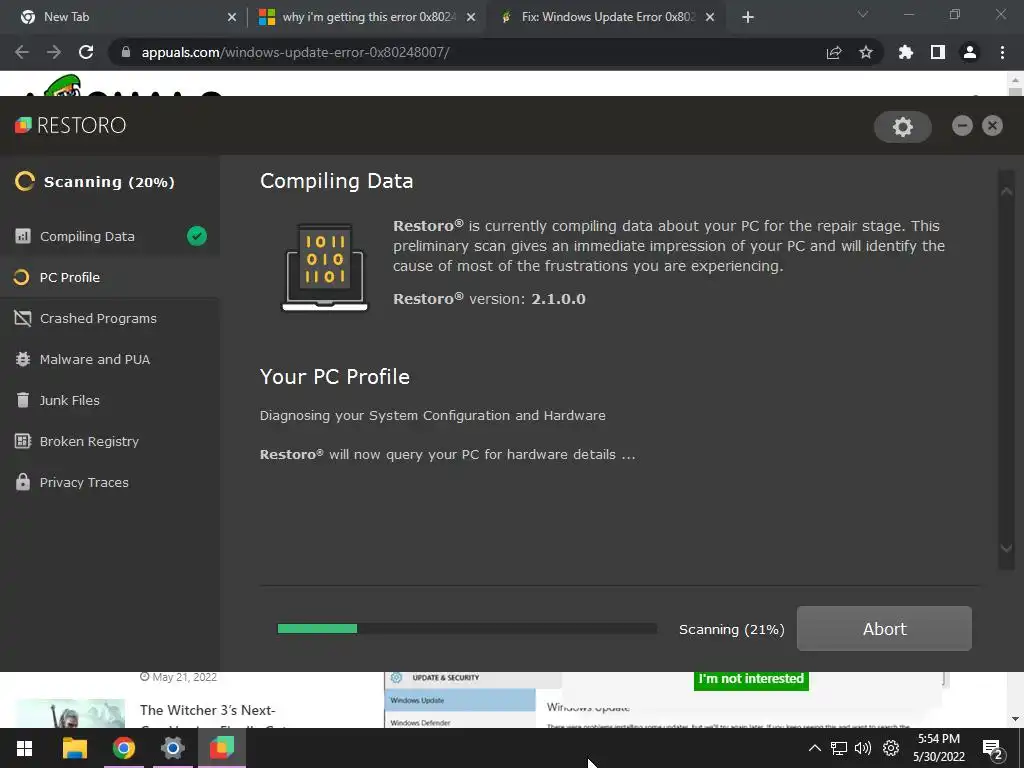Screen dimensions: 1024x768
Task: Minimize the Restoro window
Action: coord(962,125)
